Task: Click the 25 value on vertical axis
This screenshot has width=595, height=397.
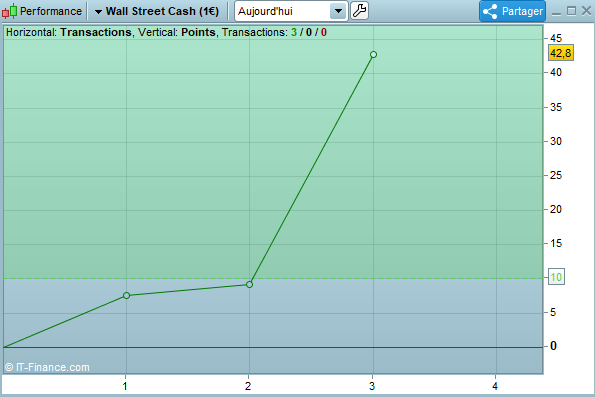Action: [556, 175]
